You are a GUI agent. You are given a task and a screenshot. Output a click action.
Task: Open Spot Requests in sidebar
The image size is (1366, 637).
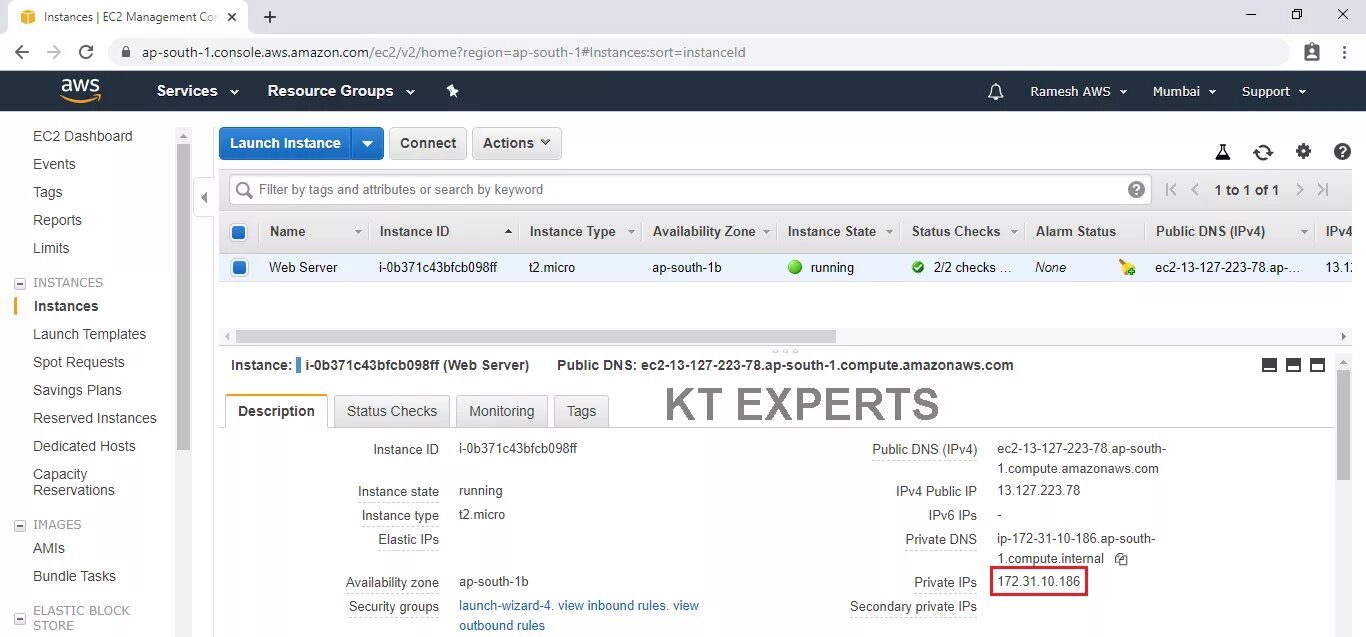tap(78, 362)
